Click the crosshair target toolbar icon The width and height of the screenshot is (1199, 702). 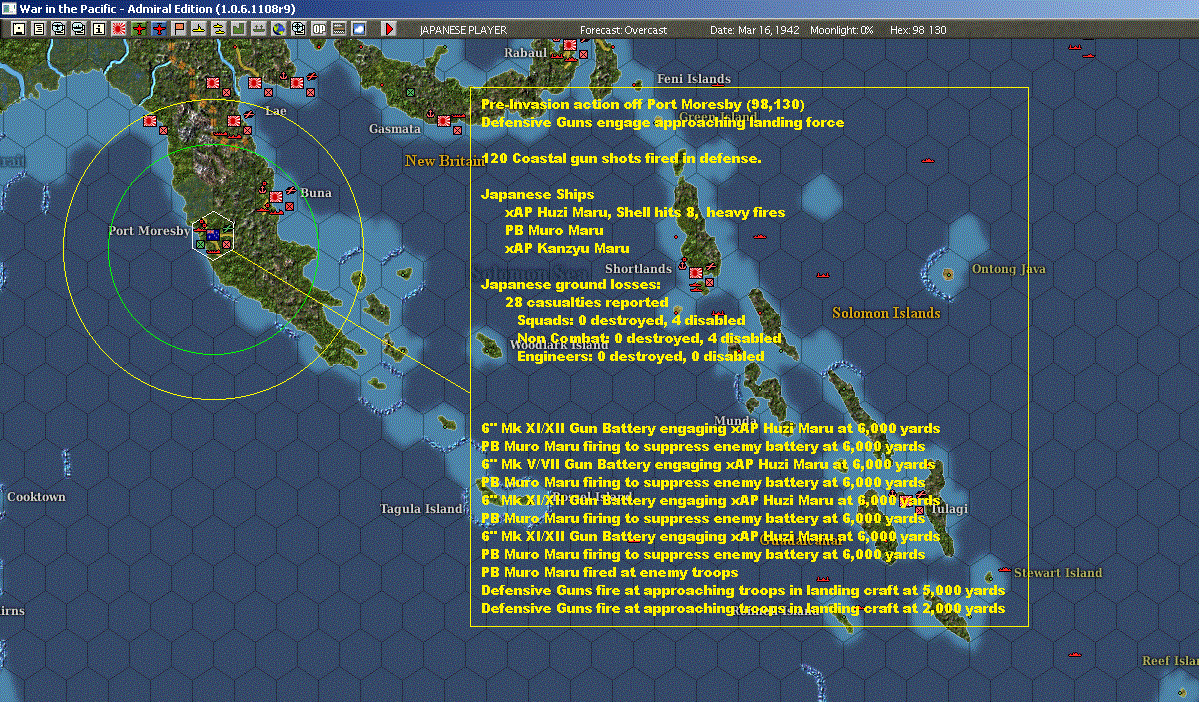pos(298,29)
